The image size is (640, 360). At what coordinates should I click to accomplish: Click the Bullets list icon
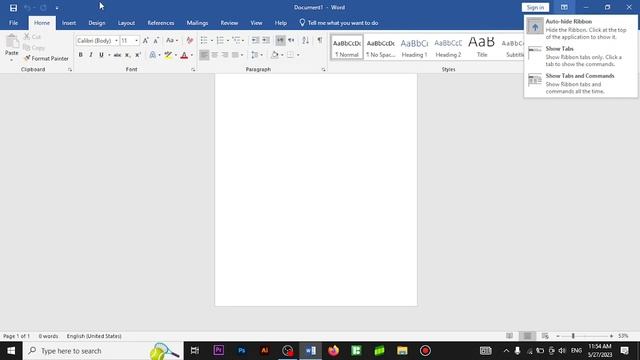pos(204,40)
